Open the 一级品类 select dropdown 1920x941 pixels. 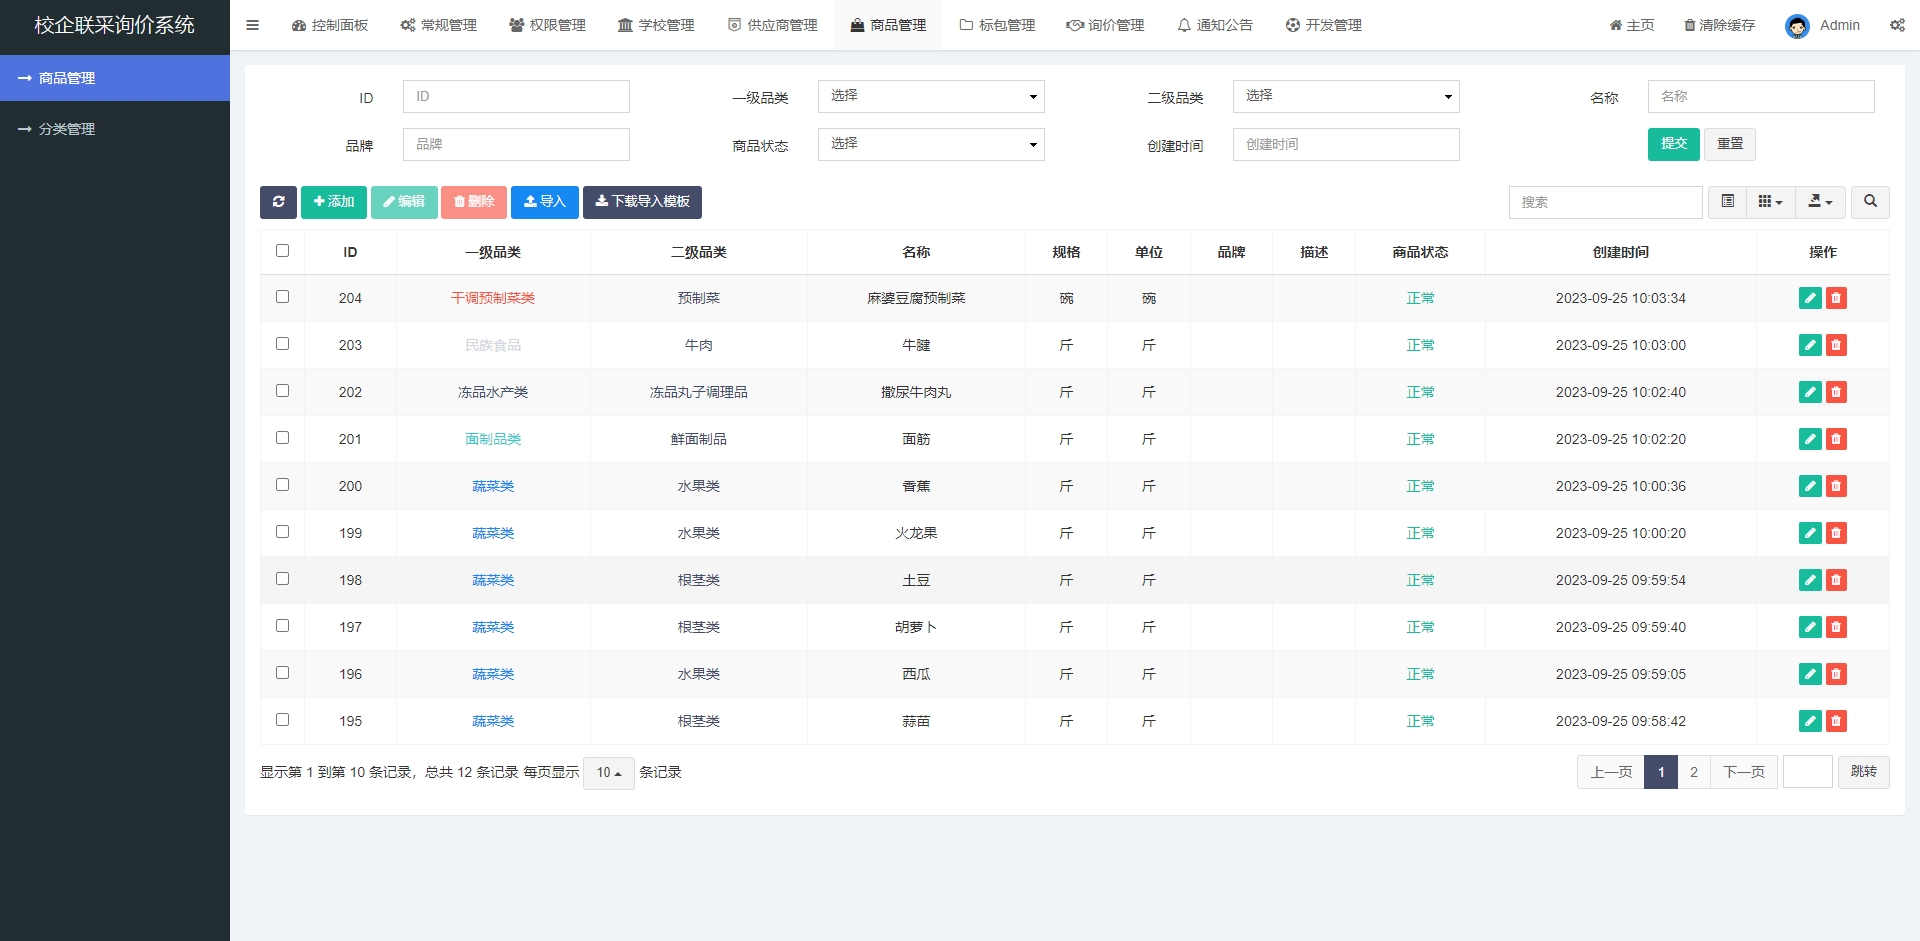coord(931,96)
